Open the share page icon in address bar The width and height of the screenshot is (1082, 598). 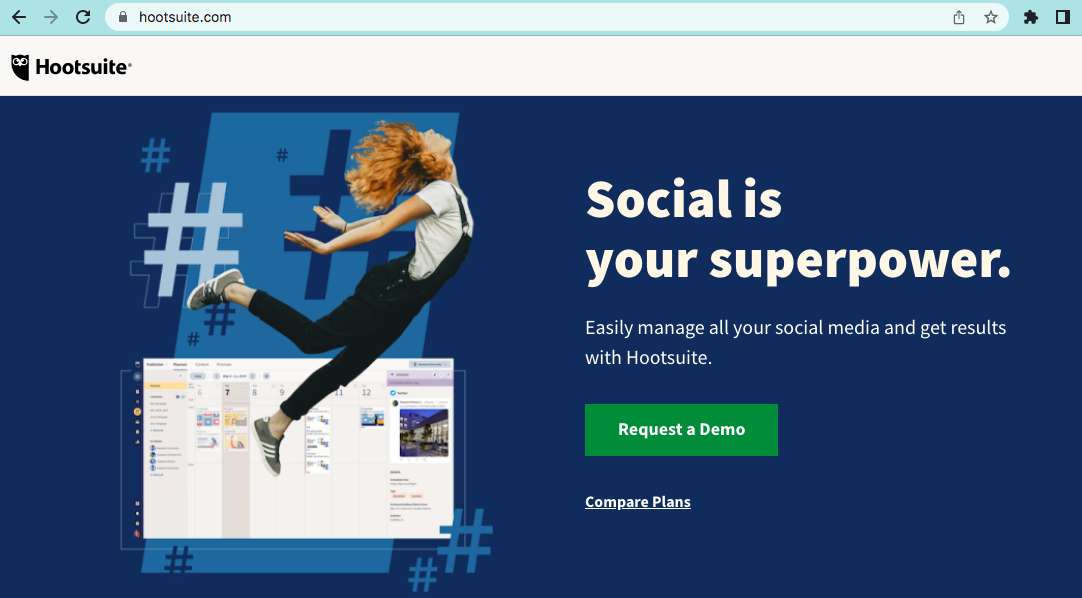tap(958, 17)
